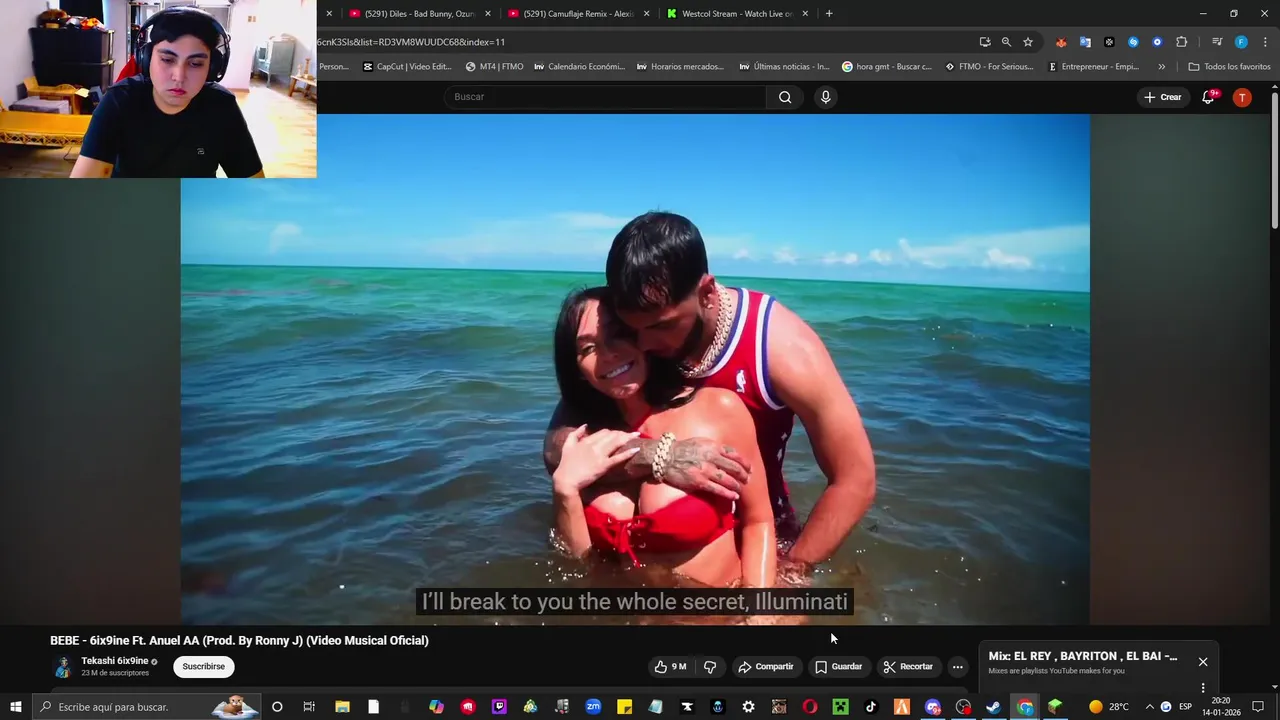Open Mix playlist three-dot options
Screen dimensions: 1280x720
[x=1203, y=688]
